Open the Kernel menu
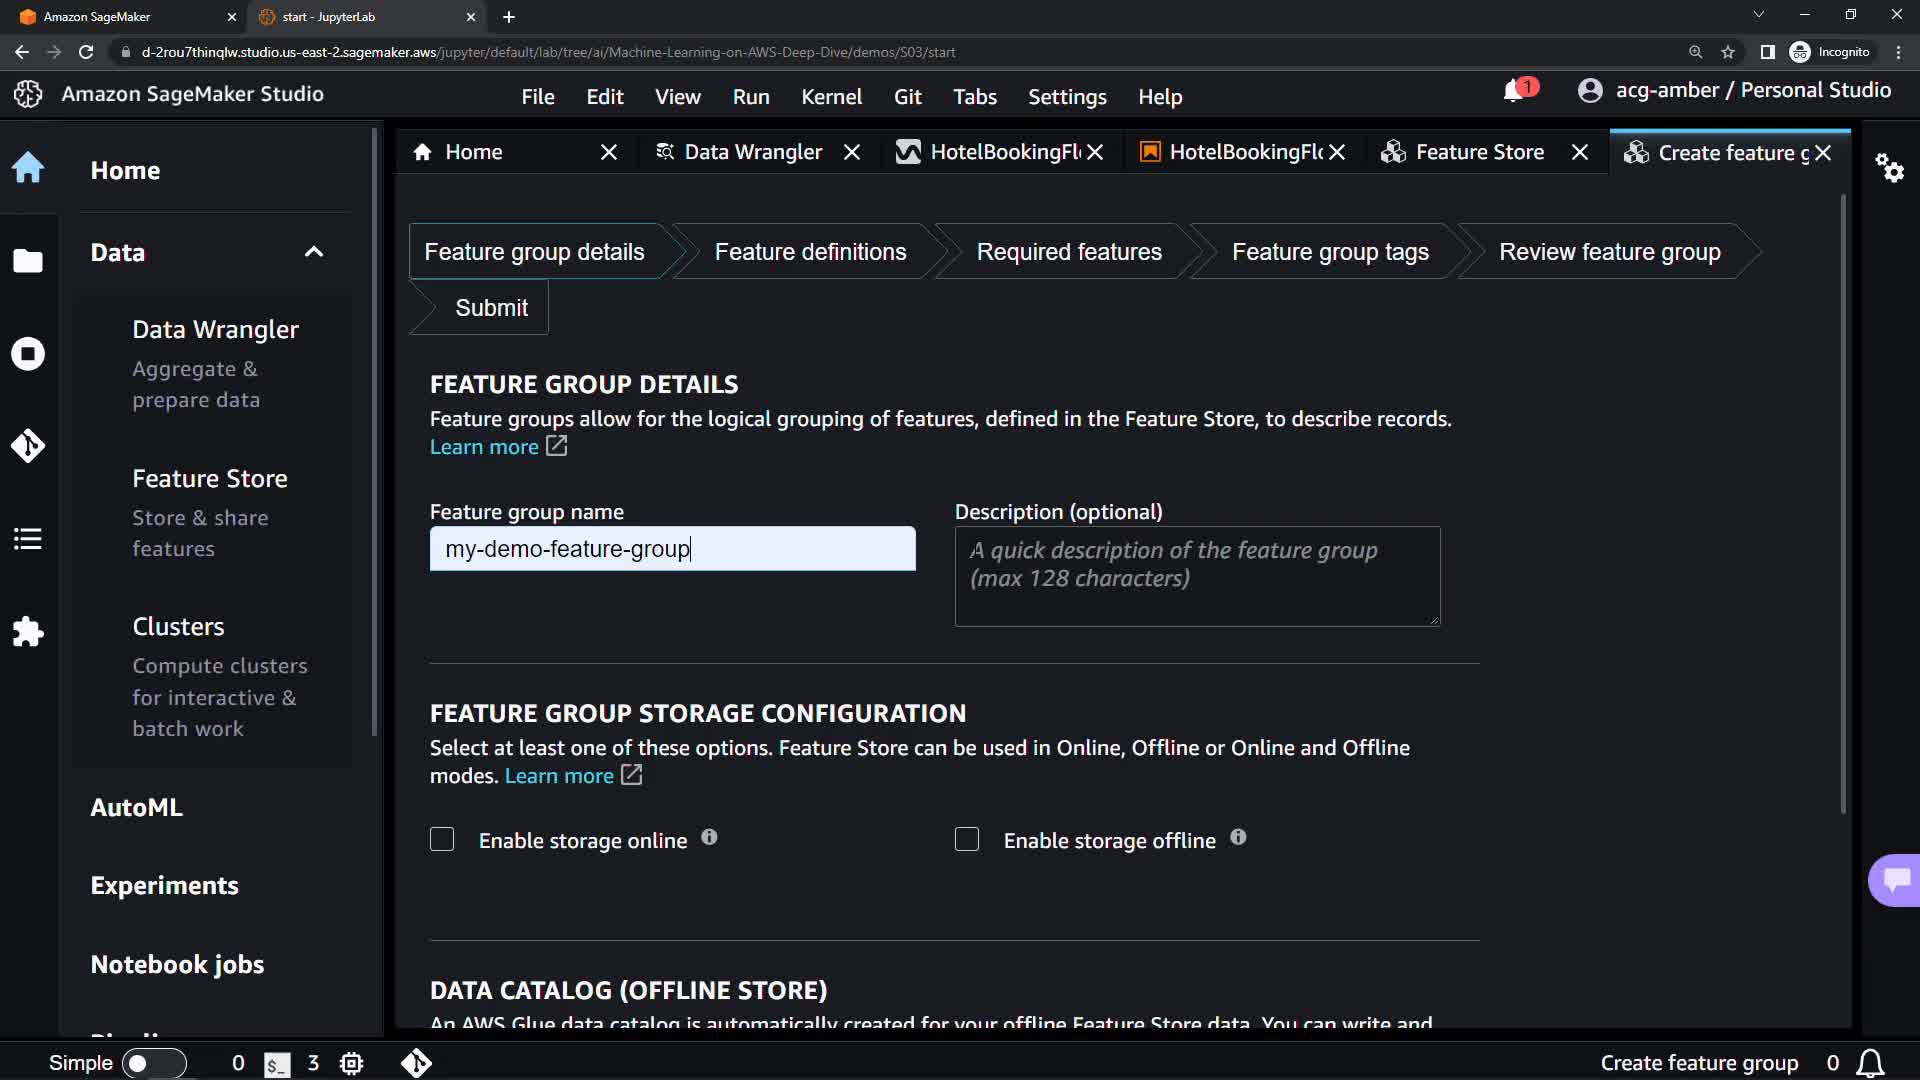 coord(831,97)
